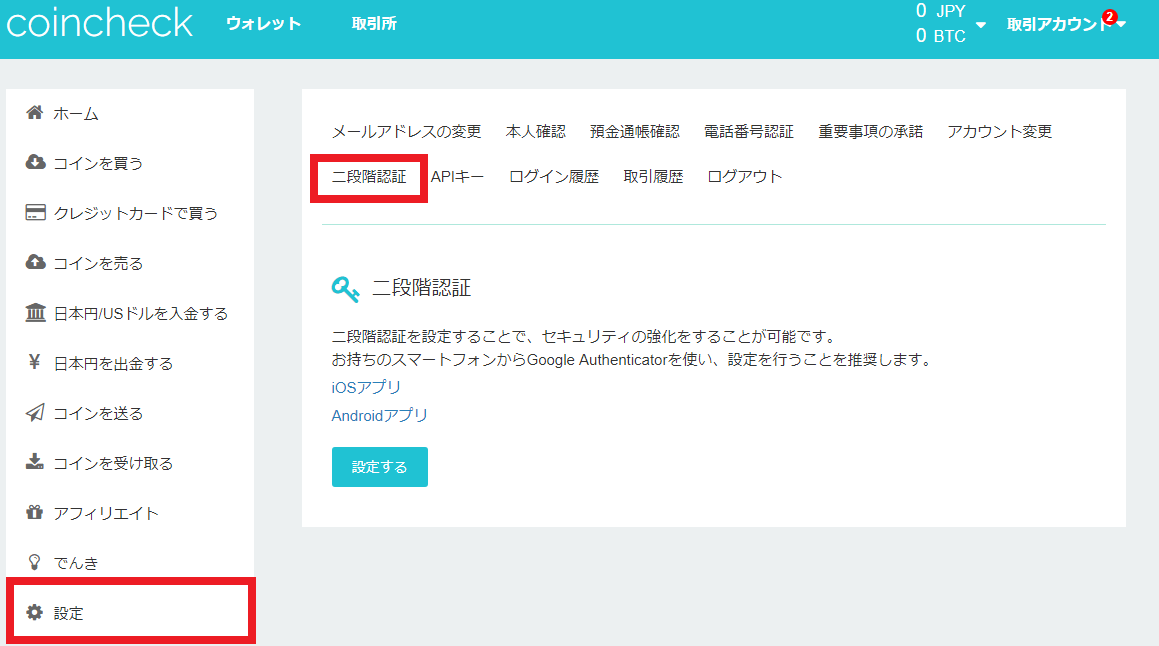Open 設定 in the sidebar
The width and height of the screenshot is (1159, 646).
coord(68,613)
